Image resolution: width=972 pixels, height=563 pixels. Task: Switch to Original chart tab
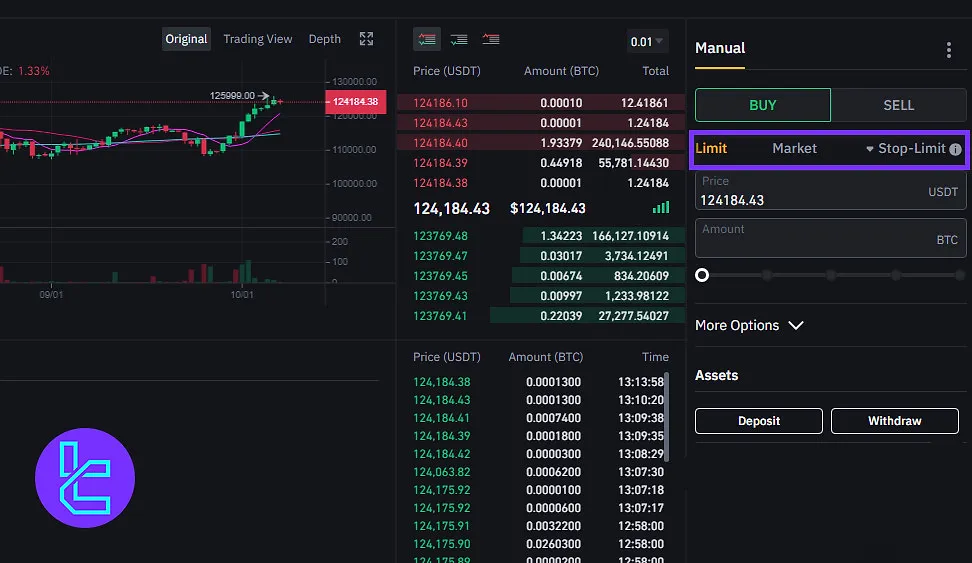pyautogui.click(x=186, y=39)
